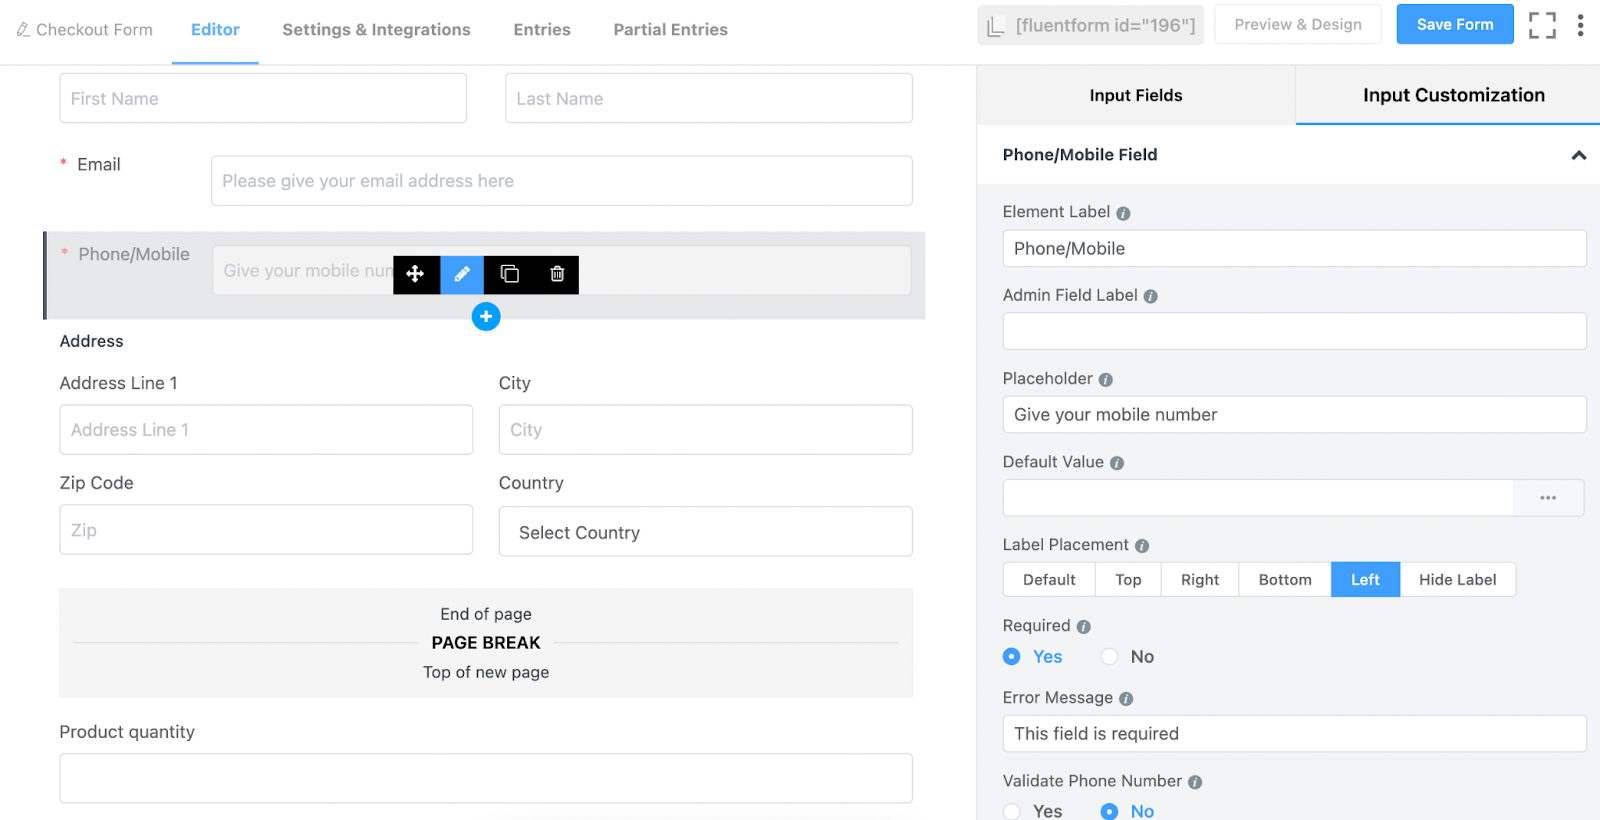1600x820 pixels.
Task: Click the Element Label info icon
Action: click(x=1123, y=213)
